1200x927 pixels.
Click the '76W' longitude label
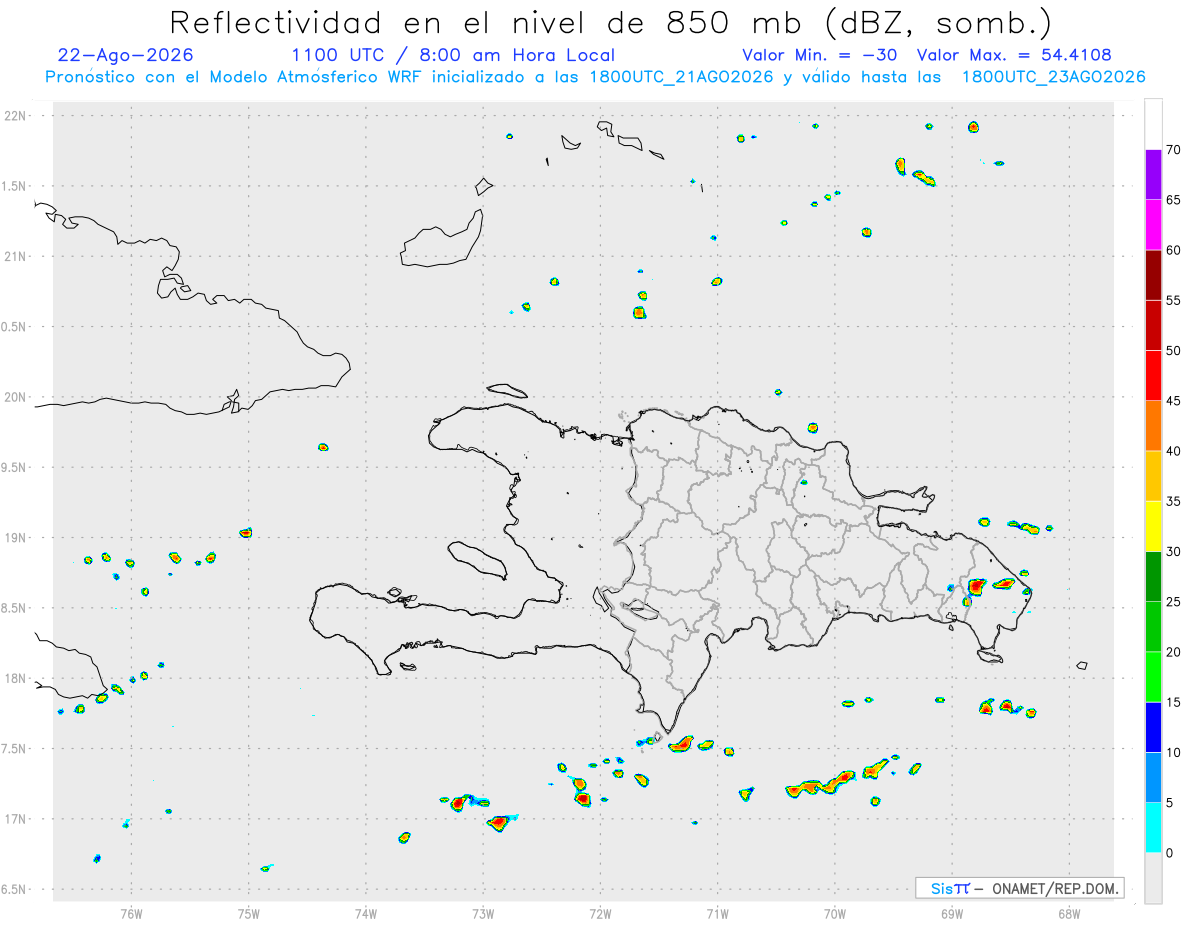pos(131,913)
